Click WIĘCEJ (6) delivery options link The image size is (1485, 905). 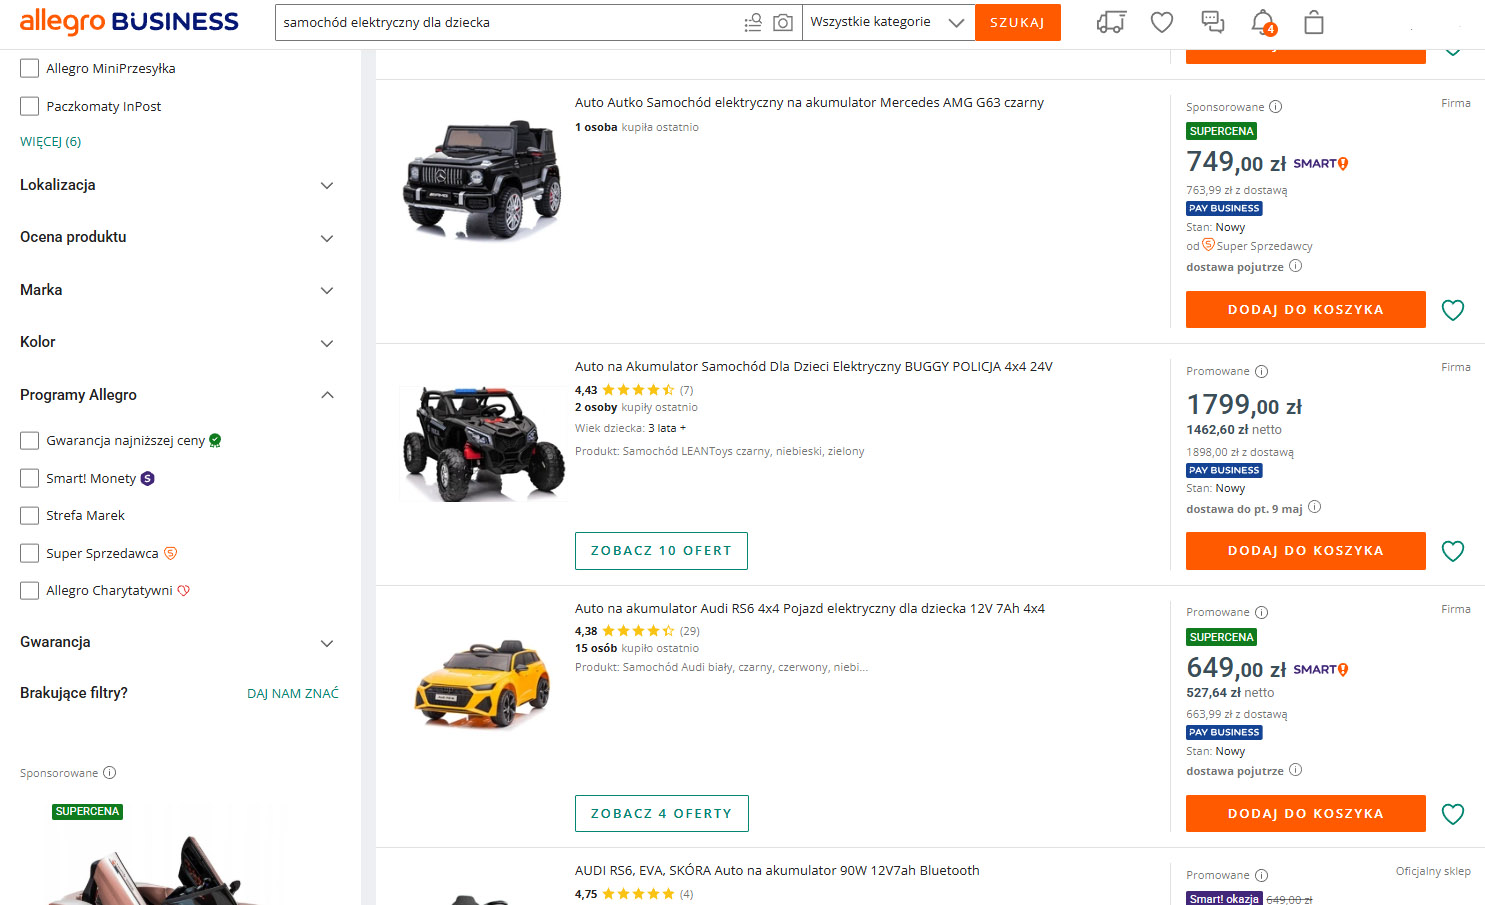coord(51,142)
